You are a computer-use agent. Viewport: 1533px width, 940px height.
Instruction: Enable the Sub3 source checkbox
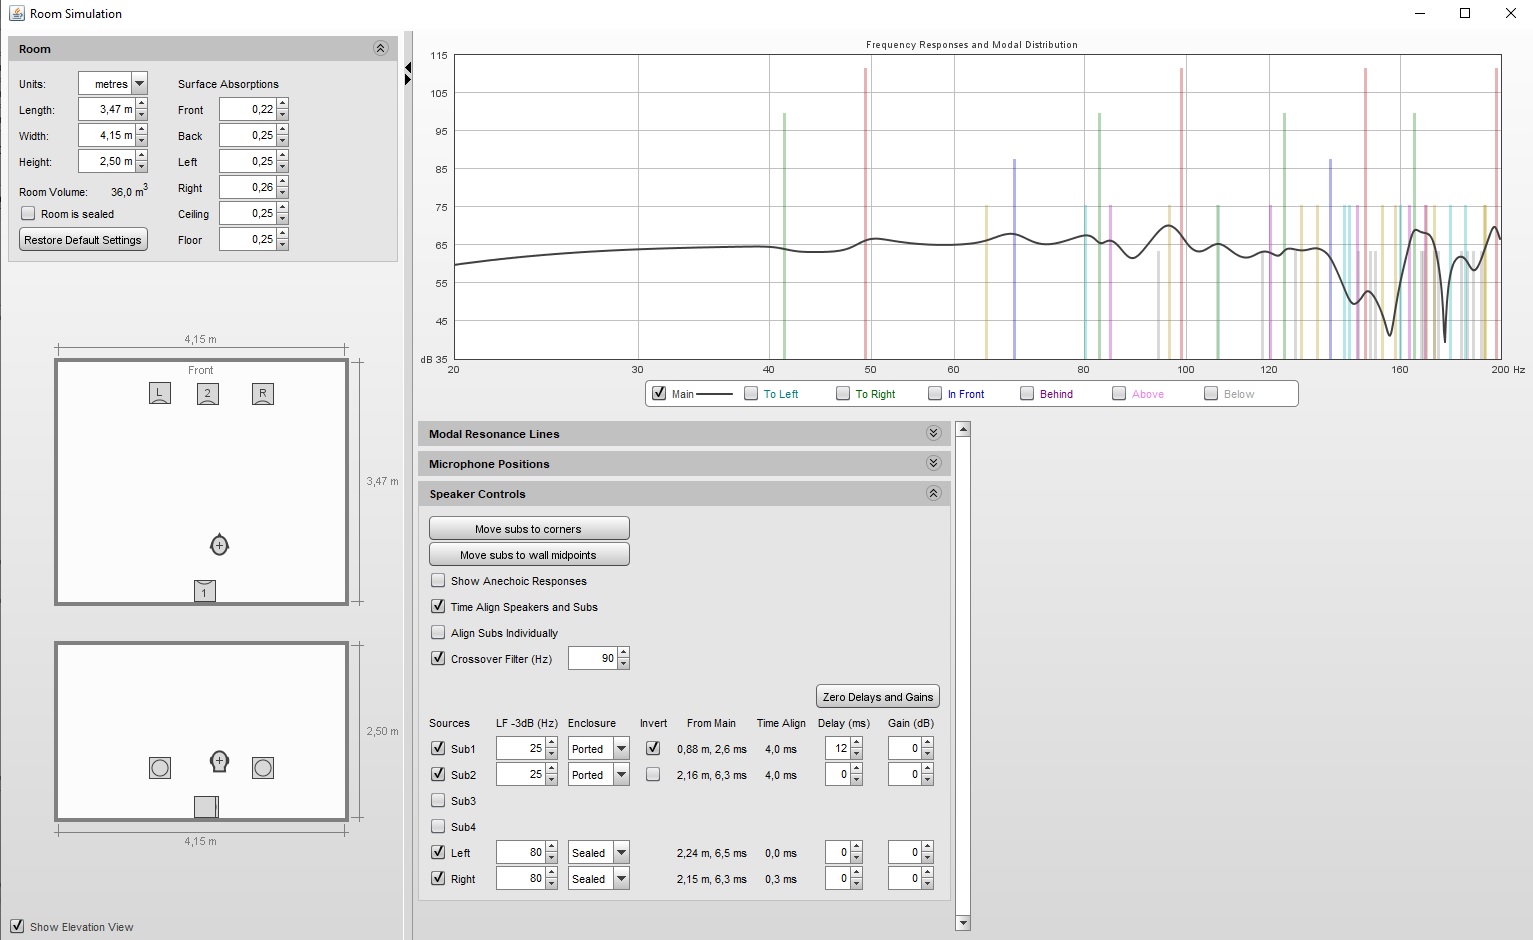click(438, 800)
